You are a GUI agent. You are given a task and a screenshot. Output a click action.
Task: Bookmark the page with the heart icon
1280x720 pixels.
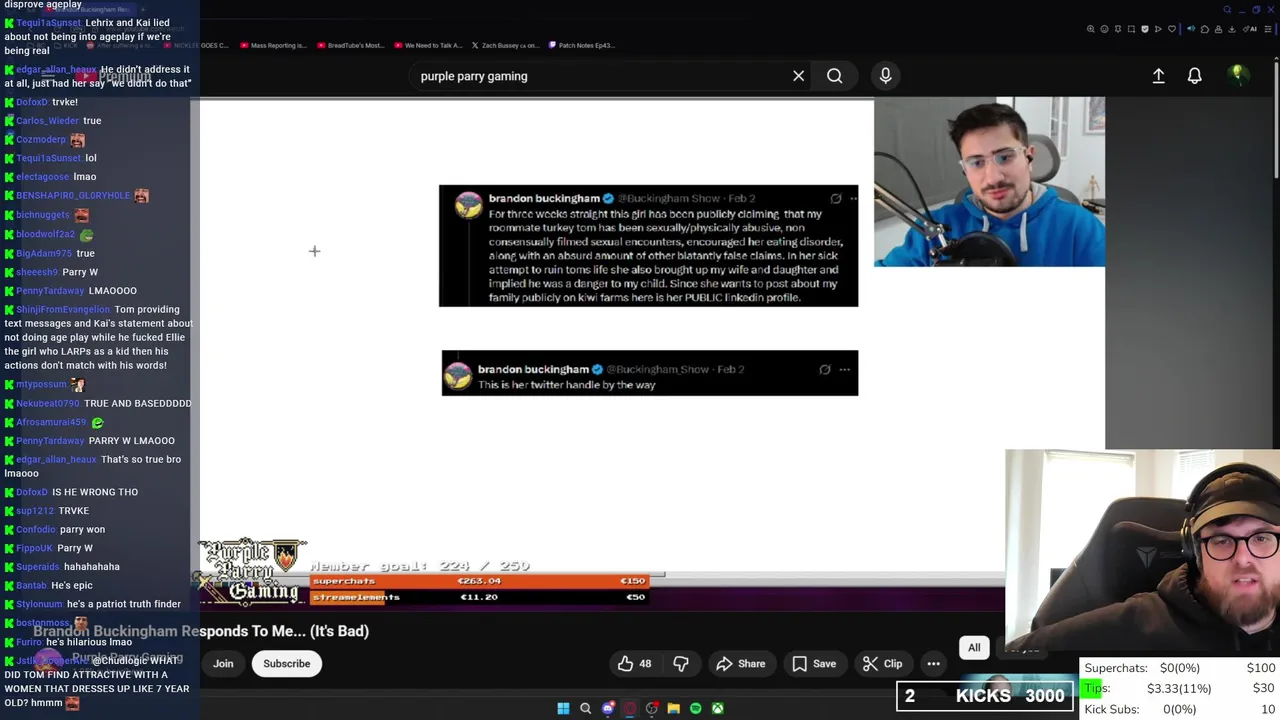pos(1172,29)
